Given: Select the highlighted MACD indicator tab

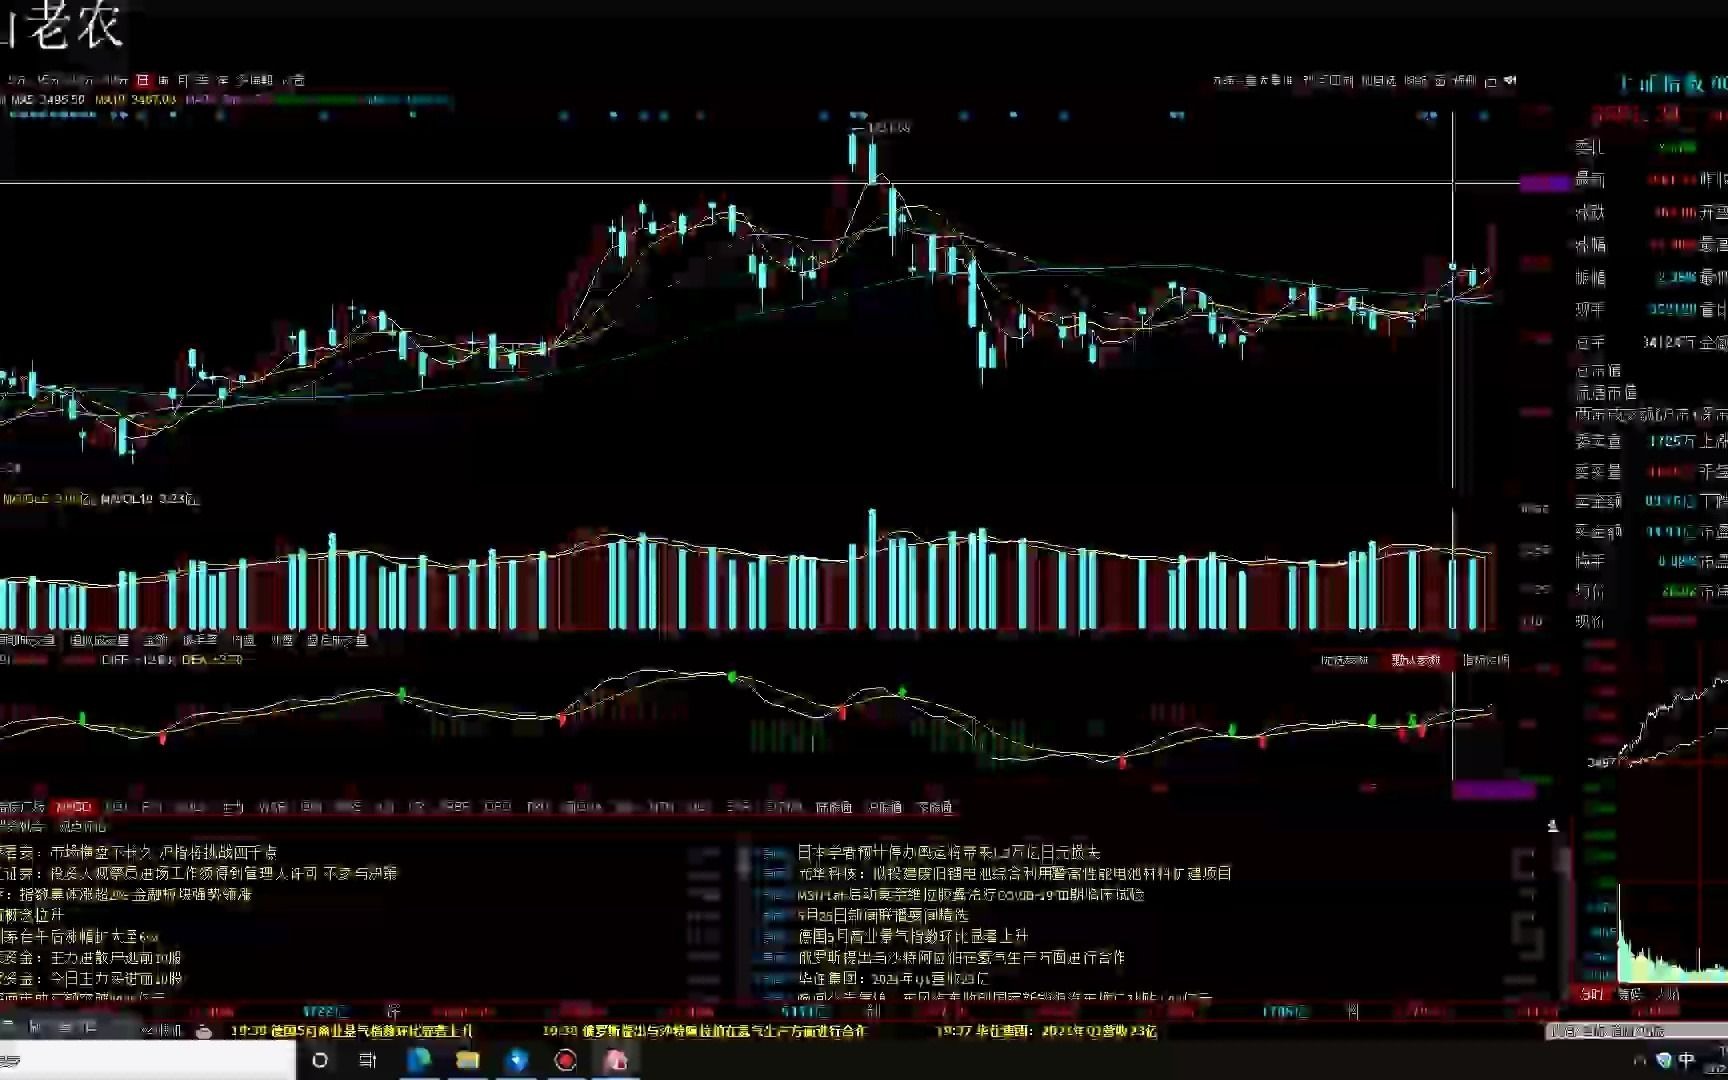Looking at the screenshot, I should (x=73, y=807).
